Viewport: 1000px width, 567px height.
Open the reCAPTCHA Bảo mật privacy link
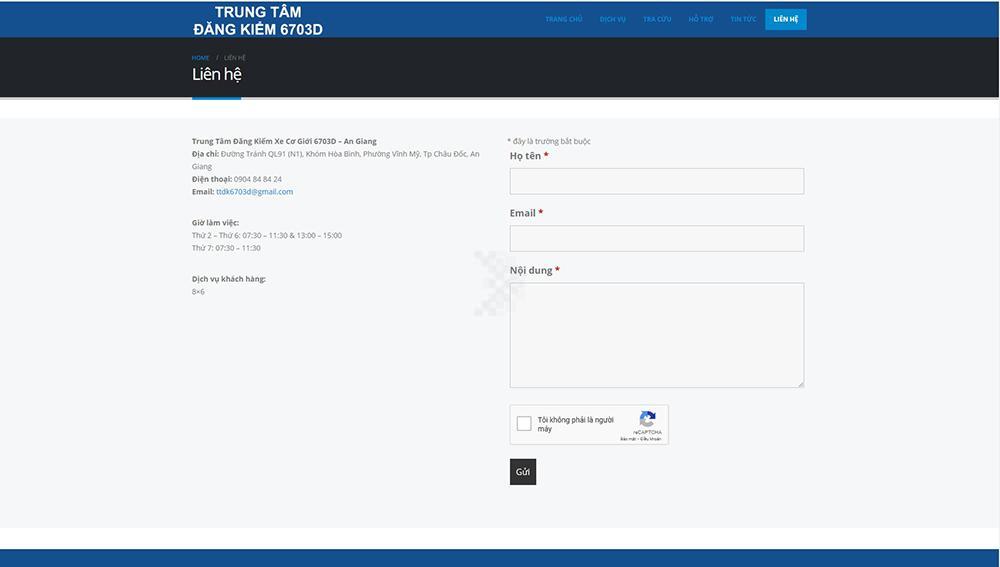click(x=627, y=439)
